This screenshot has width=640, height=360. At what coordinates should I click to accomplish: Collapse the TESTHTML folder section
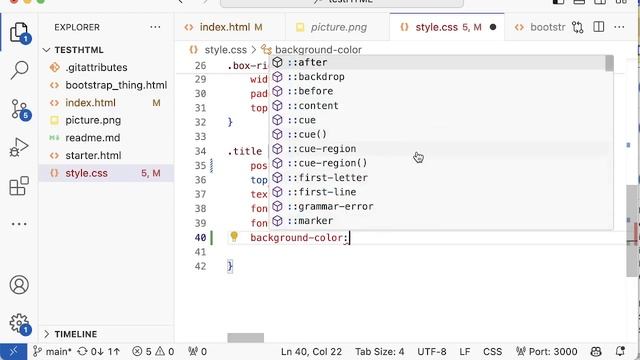pyautogui.click(x=106, y=50)
